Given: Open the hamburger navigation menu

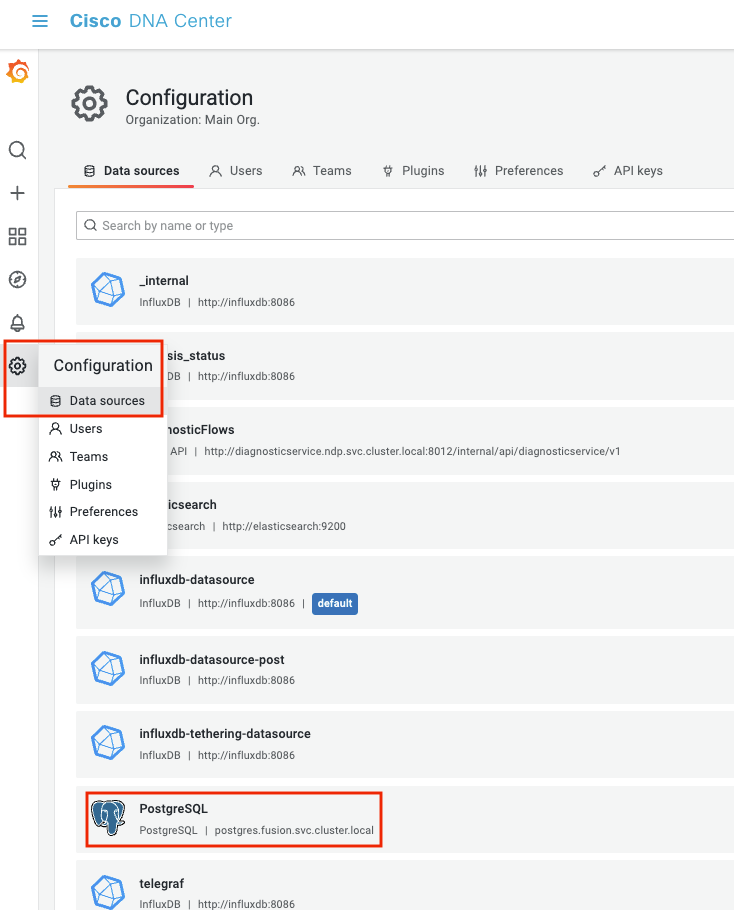Looking at the screenshot, I should coord(39,21).
